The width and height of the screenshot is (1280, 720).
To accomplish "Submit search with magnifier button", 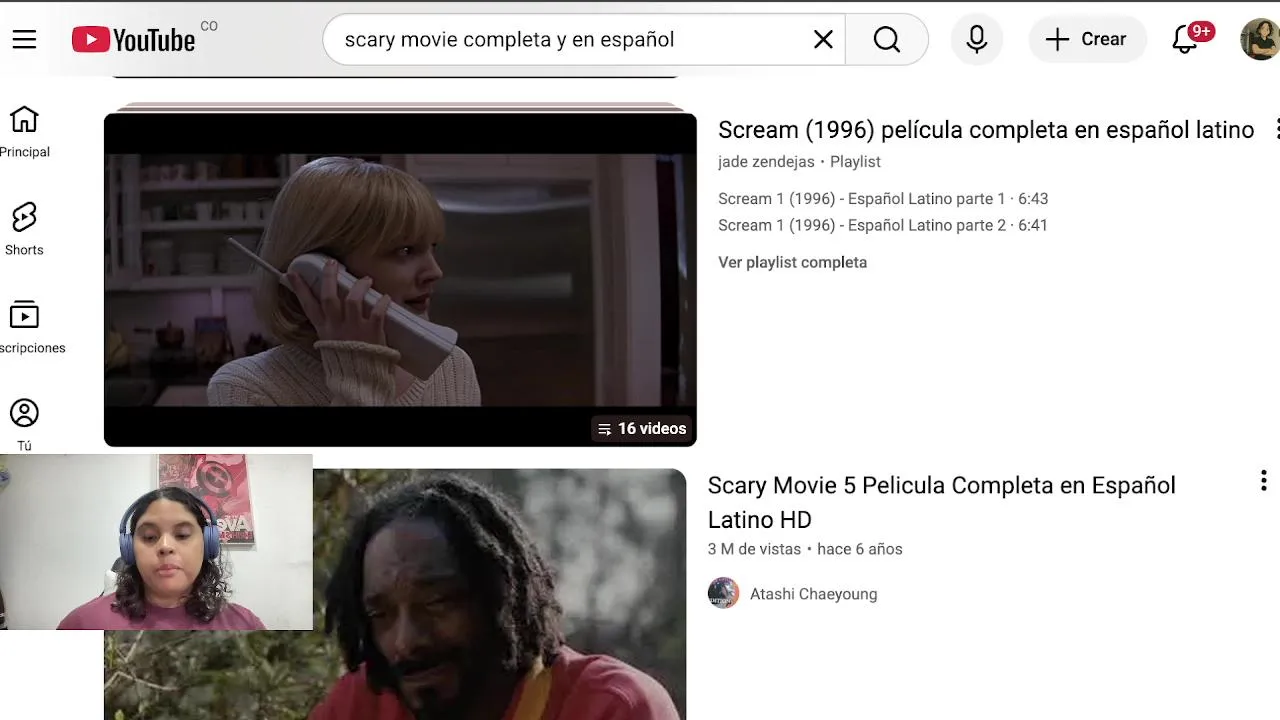I will (x=887, y=39).
